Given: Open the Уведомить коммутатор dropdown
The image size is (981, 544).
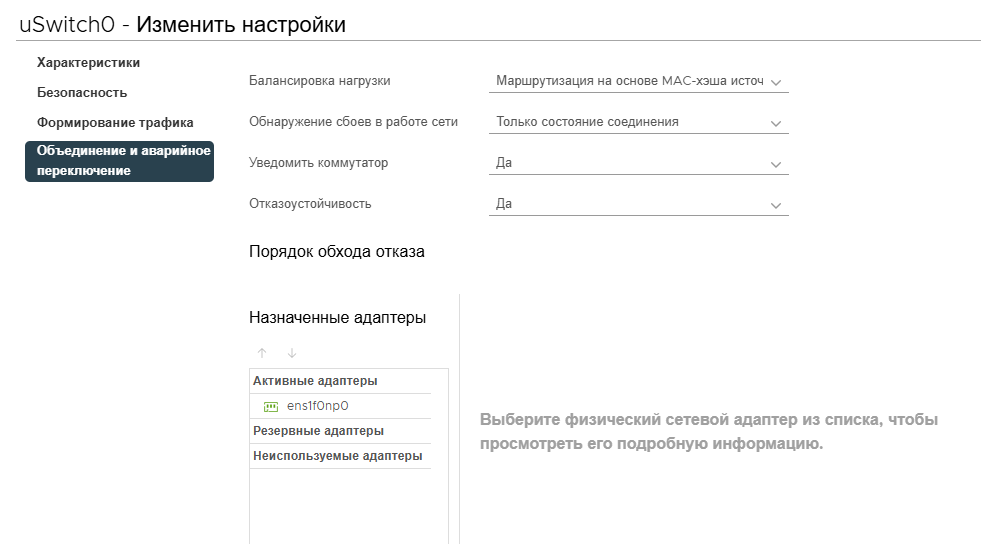Looking at the screenshot, I should [638, 163].
